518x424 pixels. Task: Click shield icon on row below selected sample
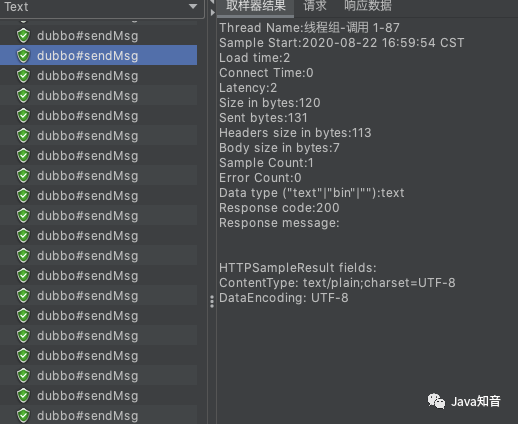pyautogui.click(x=23, y=76)
